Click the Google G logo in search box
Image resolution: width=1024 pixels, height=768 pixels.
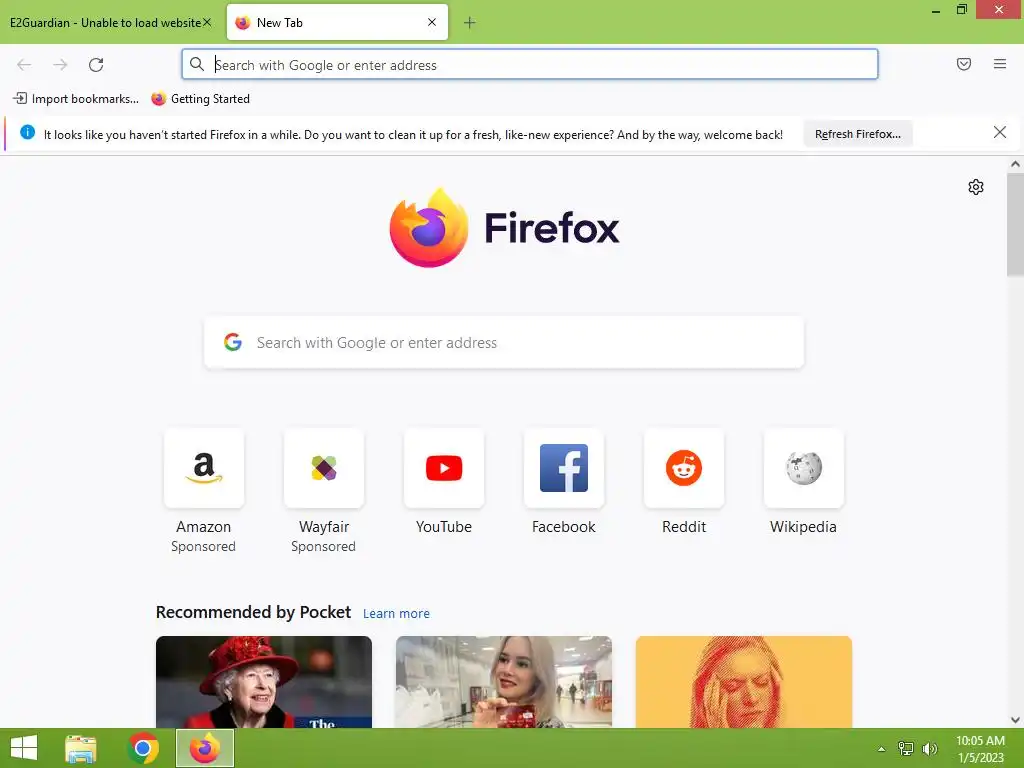(x=232, y=342)
